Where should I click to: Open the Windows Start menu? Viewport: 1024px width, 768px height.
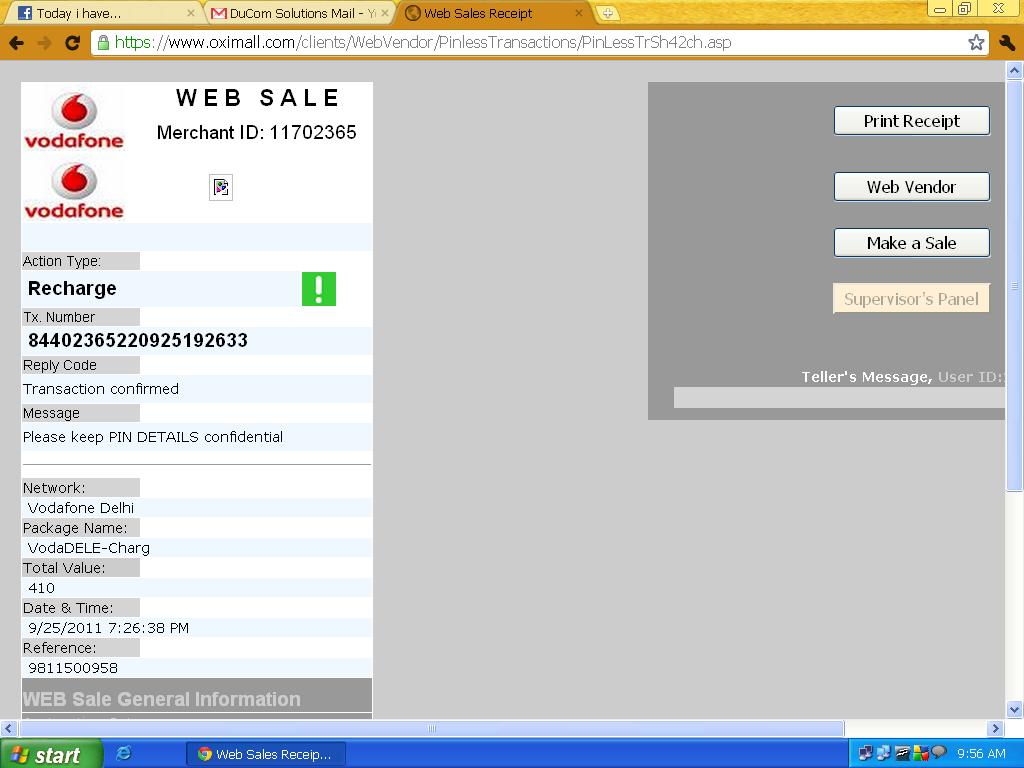(51, 754)
